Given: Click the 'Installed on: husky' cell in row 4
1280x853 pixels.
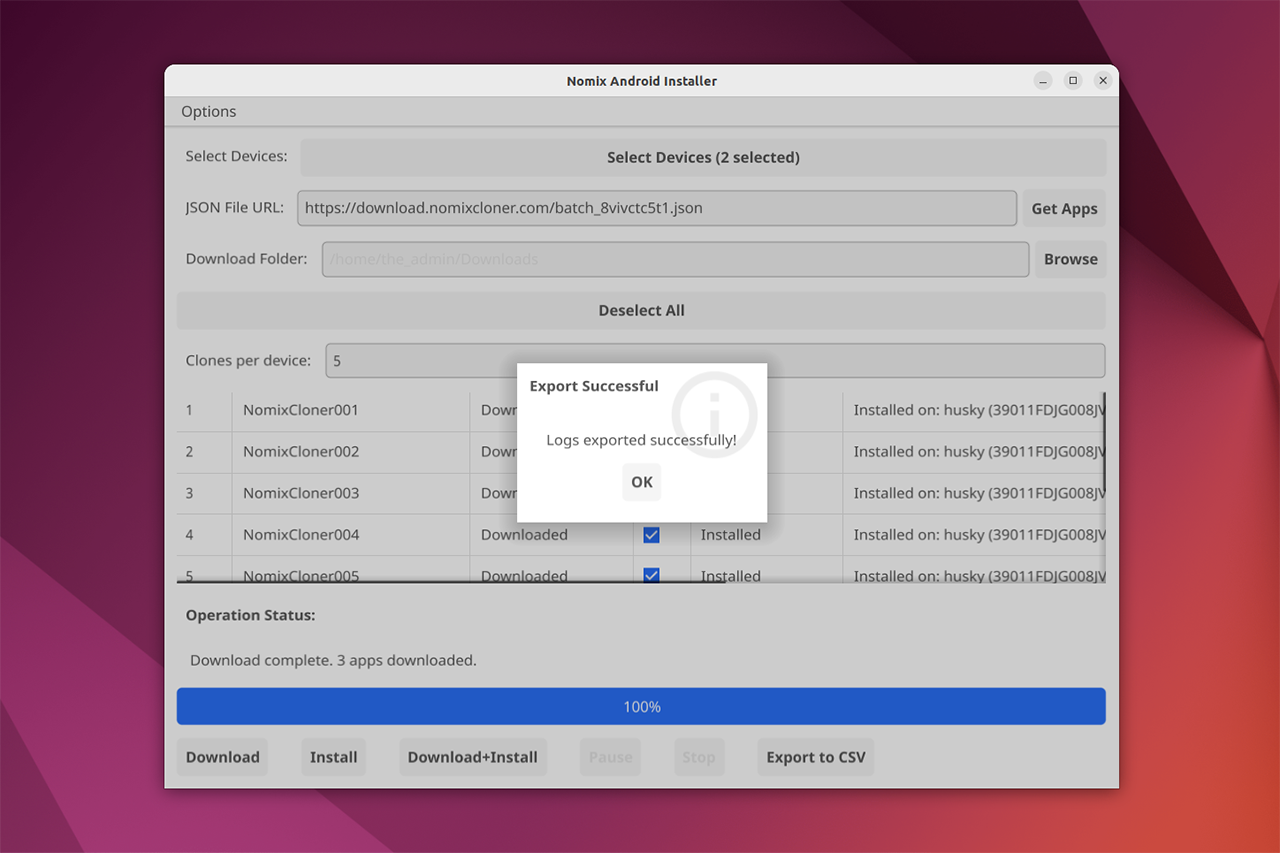Looking at the screenshot, I should (973, 535).
